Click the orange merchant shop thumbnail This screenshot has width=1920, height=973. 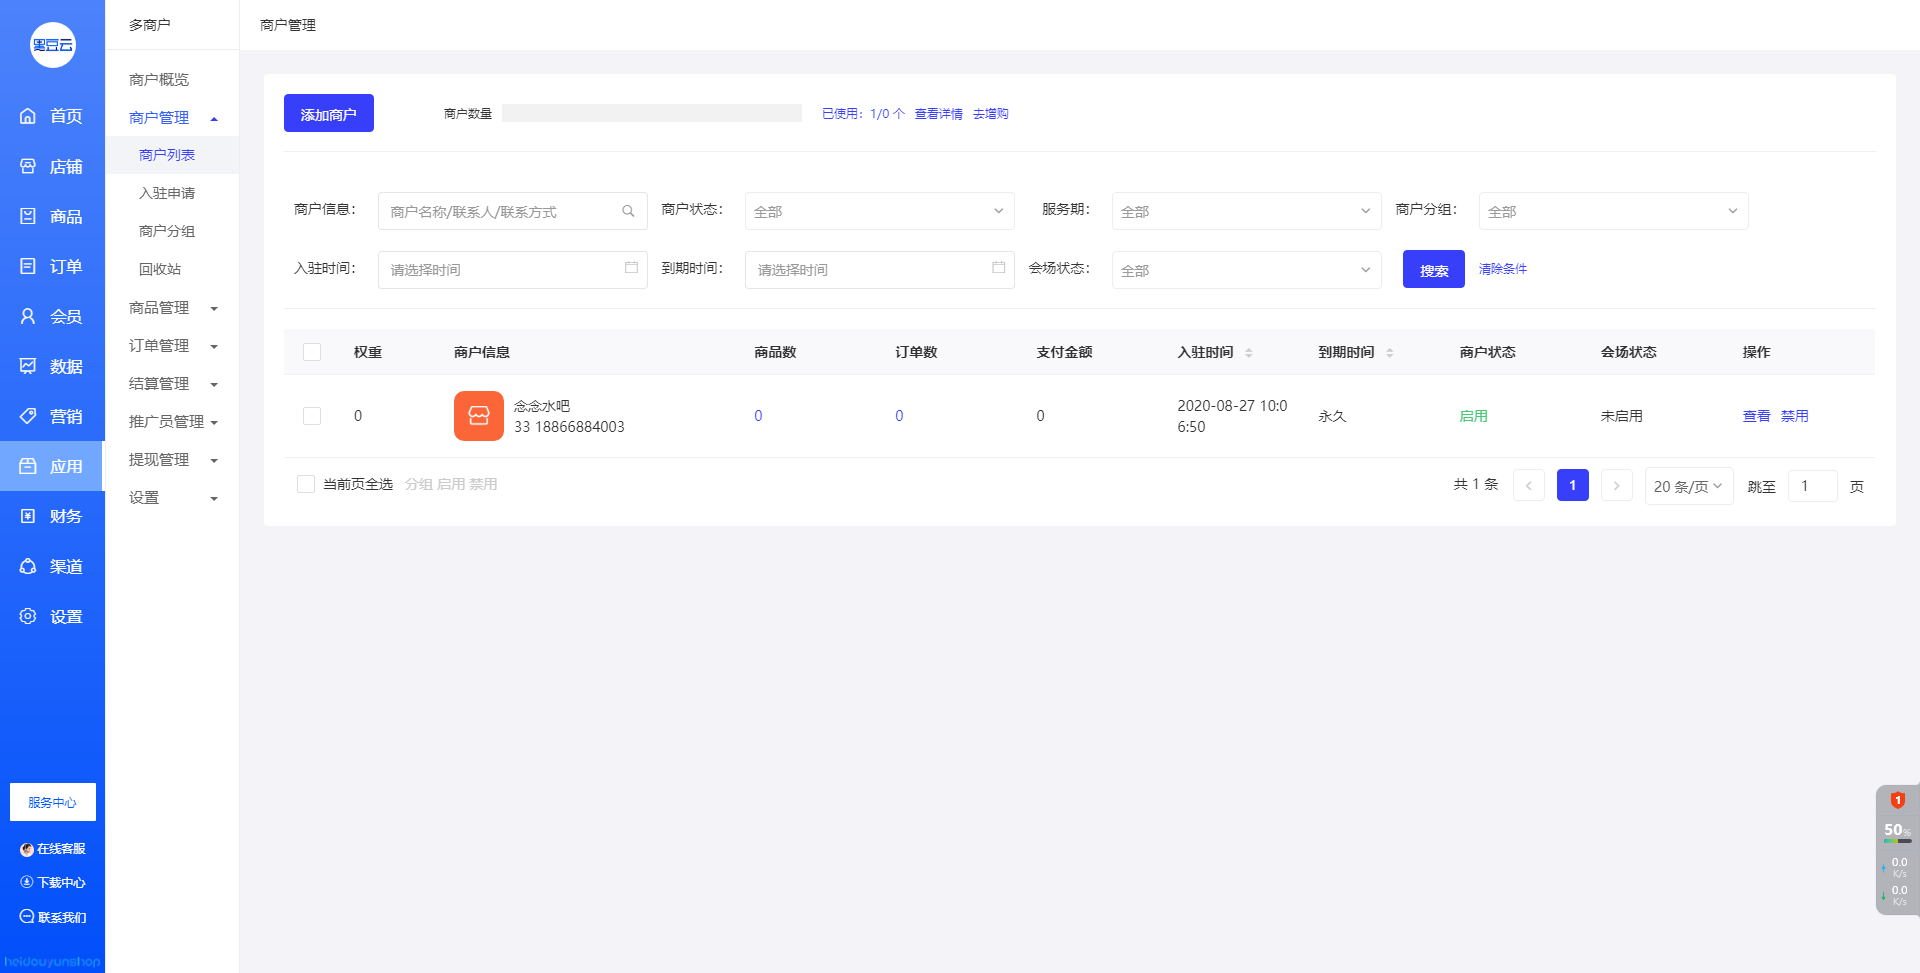point(478,416)
